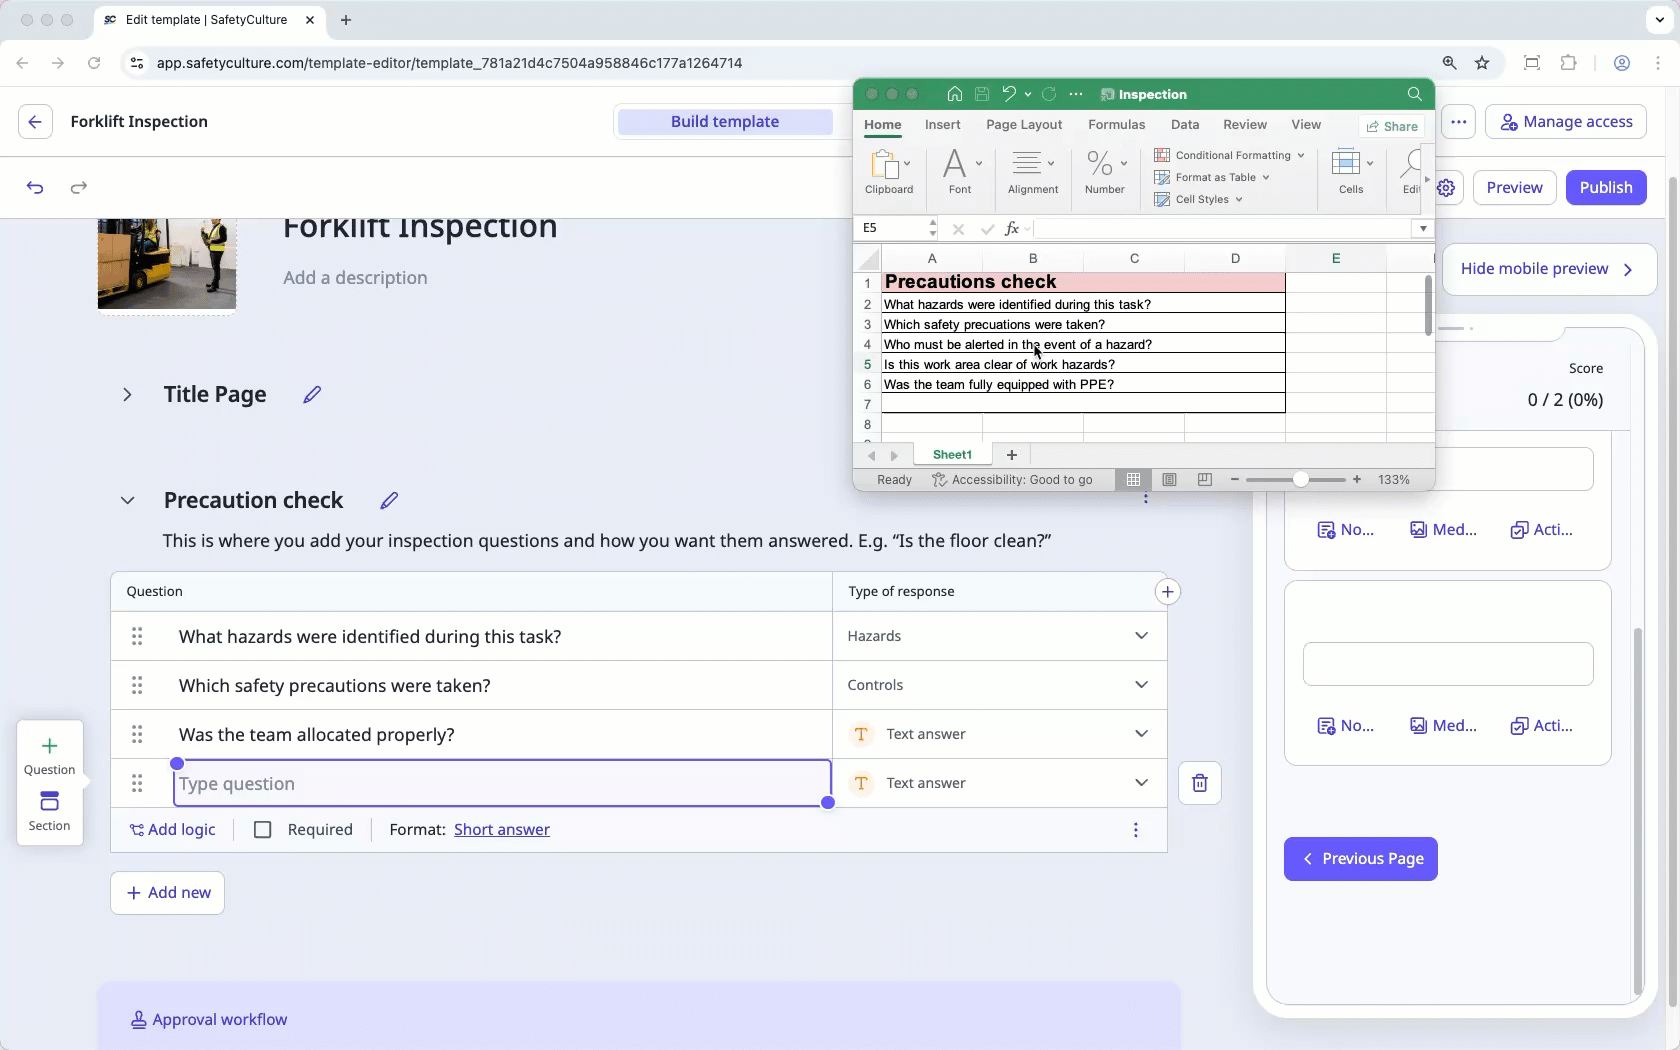This screenshot has width=1680, height=1050.
Task: Adjust the Excel zoom slider
Action: (x=1300, y=480)
